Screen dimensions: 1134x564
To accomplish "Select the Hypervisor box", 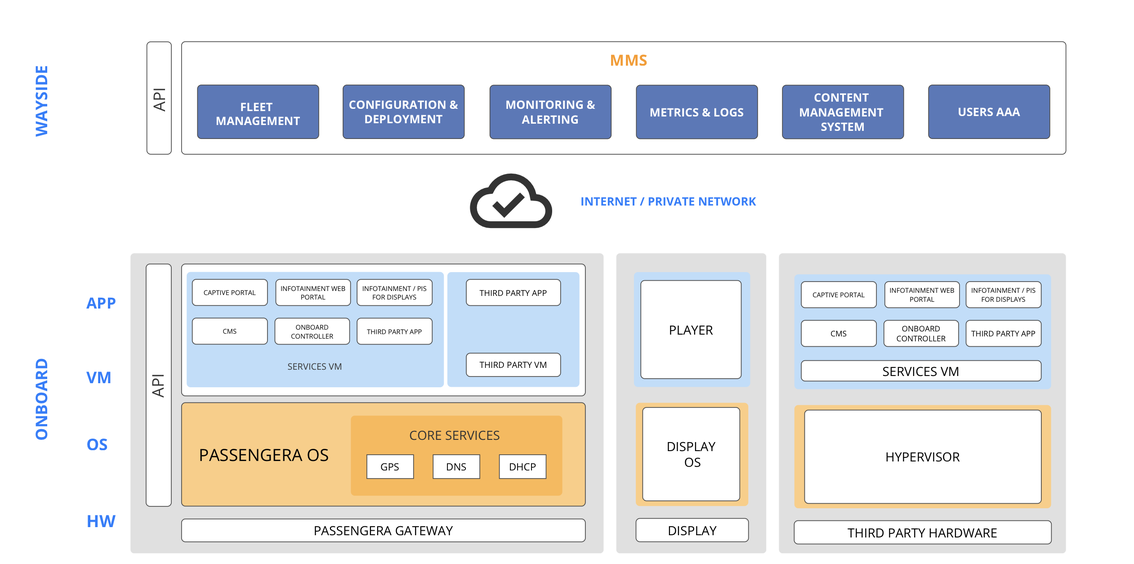I will tap(923, 457).
